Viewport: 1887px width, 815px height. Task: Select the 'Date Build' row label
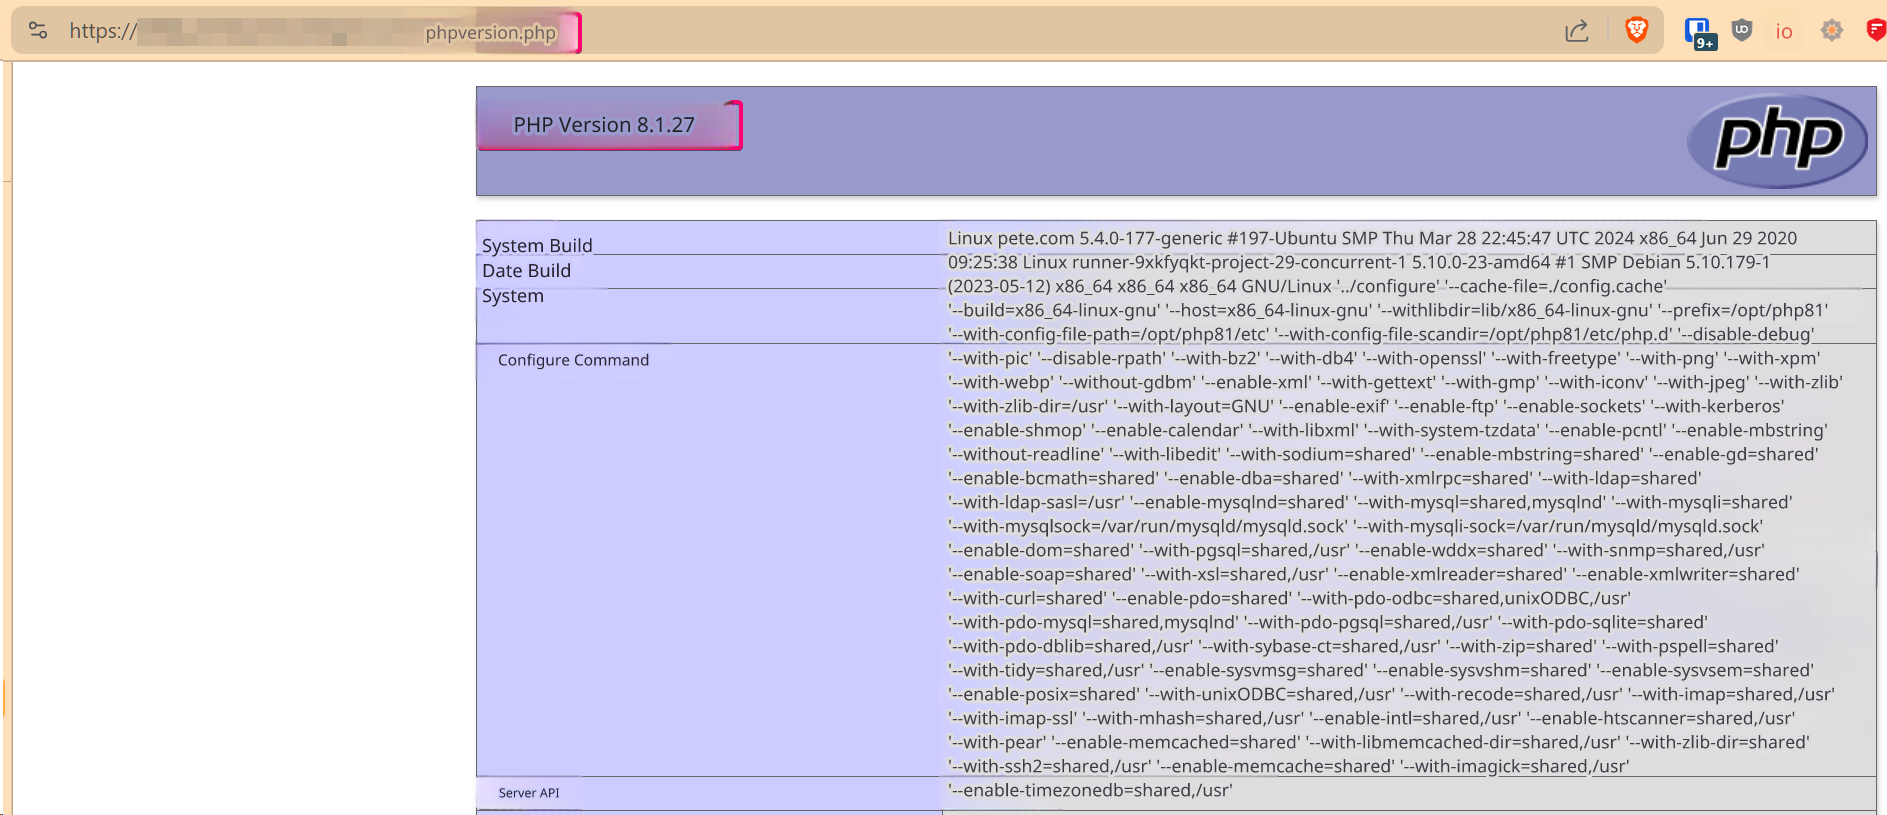tap(526, 271)
